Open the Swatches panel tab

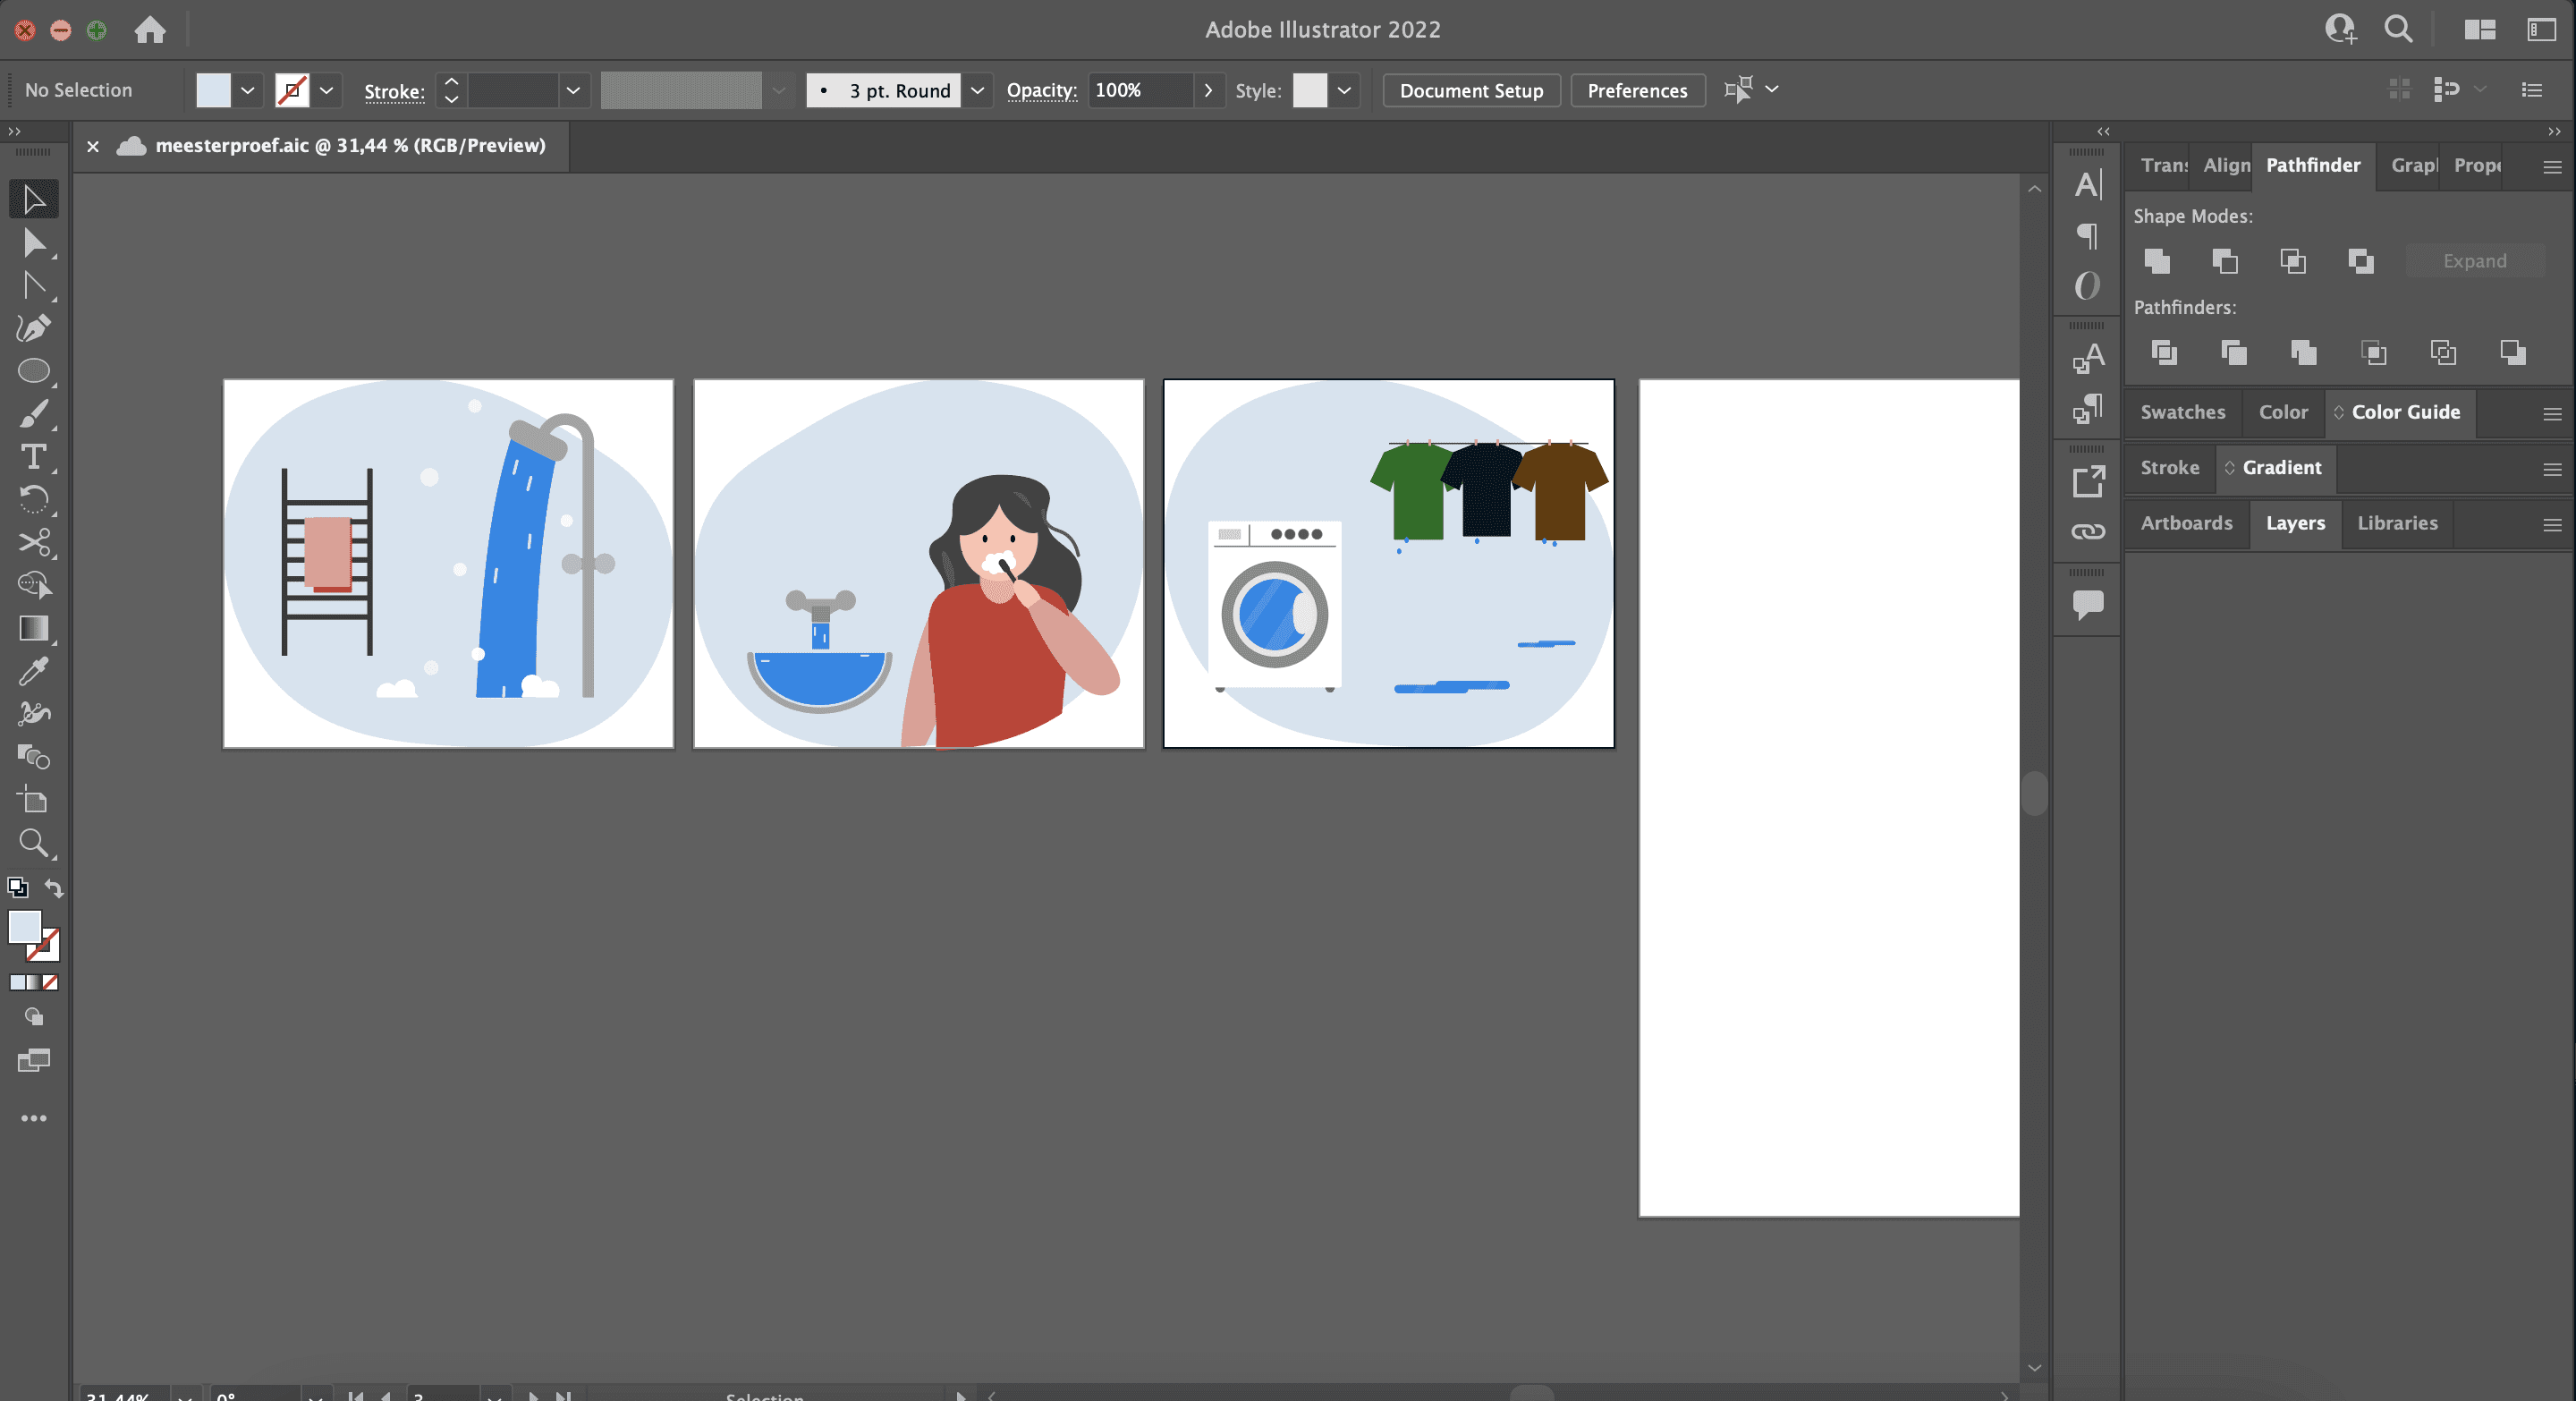(2182, 412)
